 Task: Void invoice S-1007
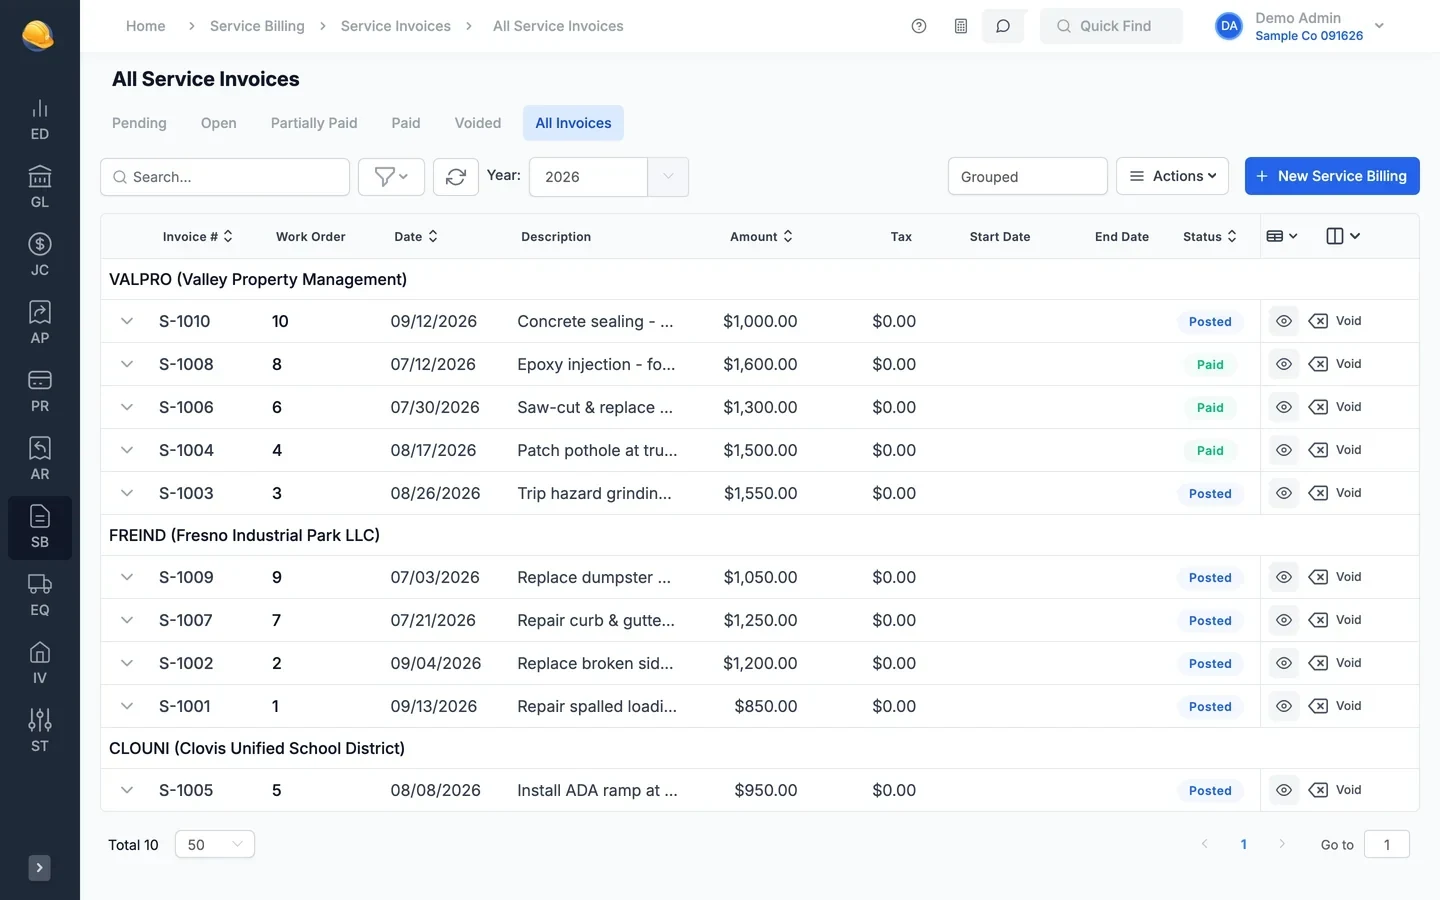[1336, 620]
